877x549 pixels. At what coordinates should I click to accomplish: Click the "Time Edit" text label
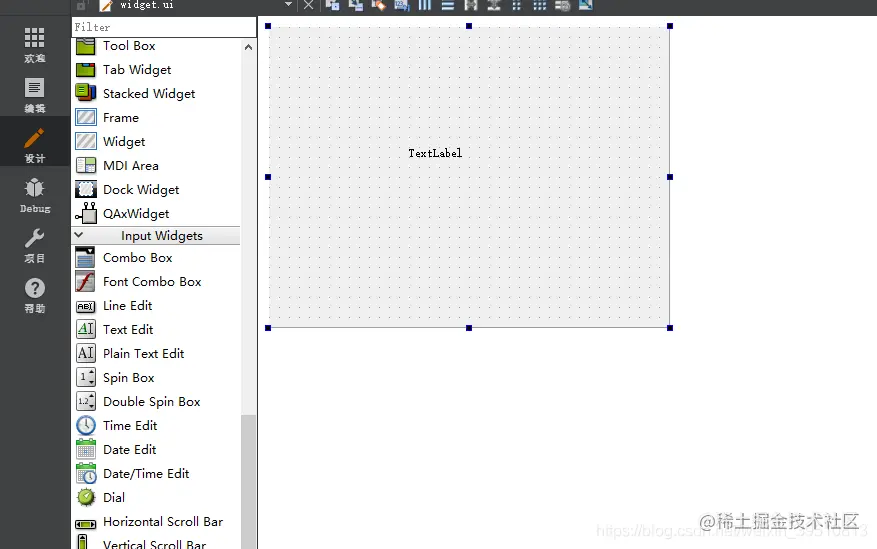(x=130, y=426)
